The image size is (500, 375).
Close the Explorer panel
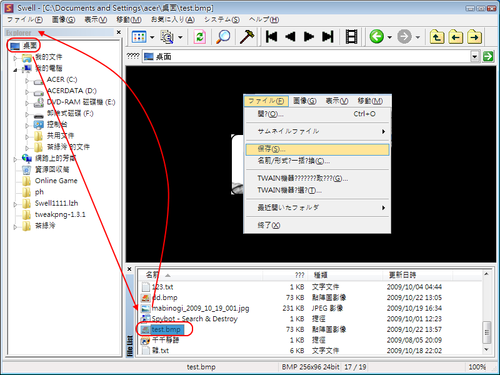(119, 32)
